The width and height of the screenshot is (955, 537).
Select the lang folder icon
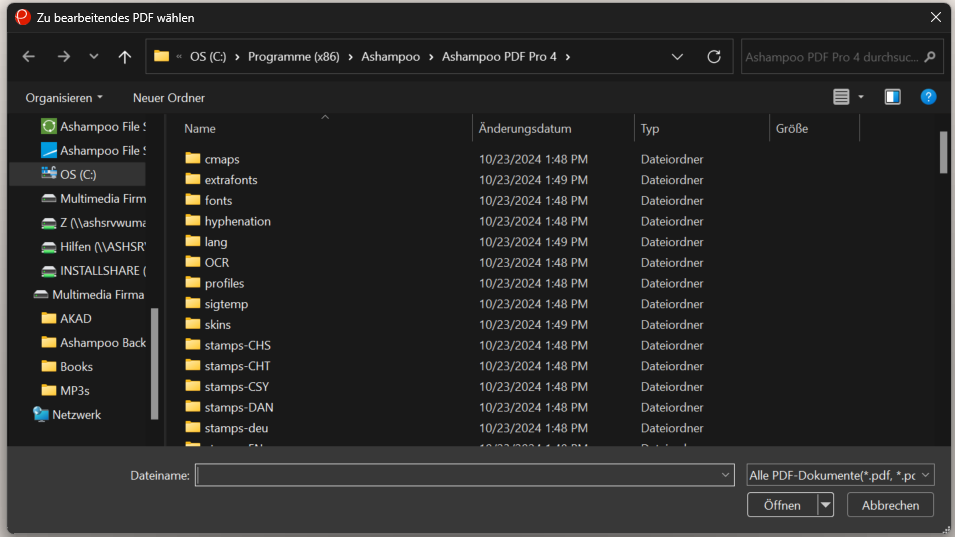192,241
